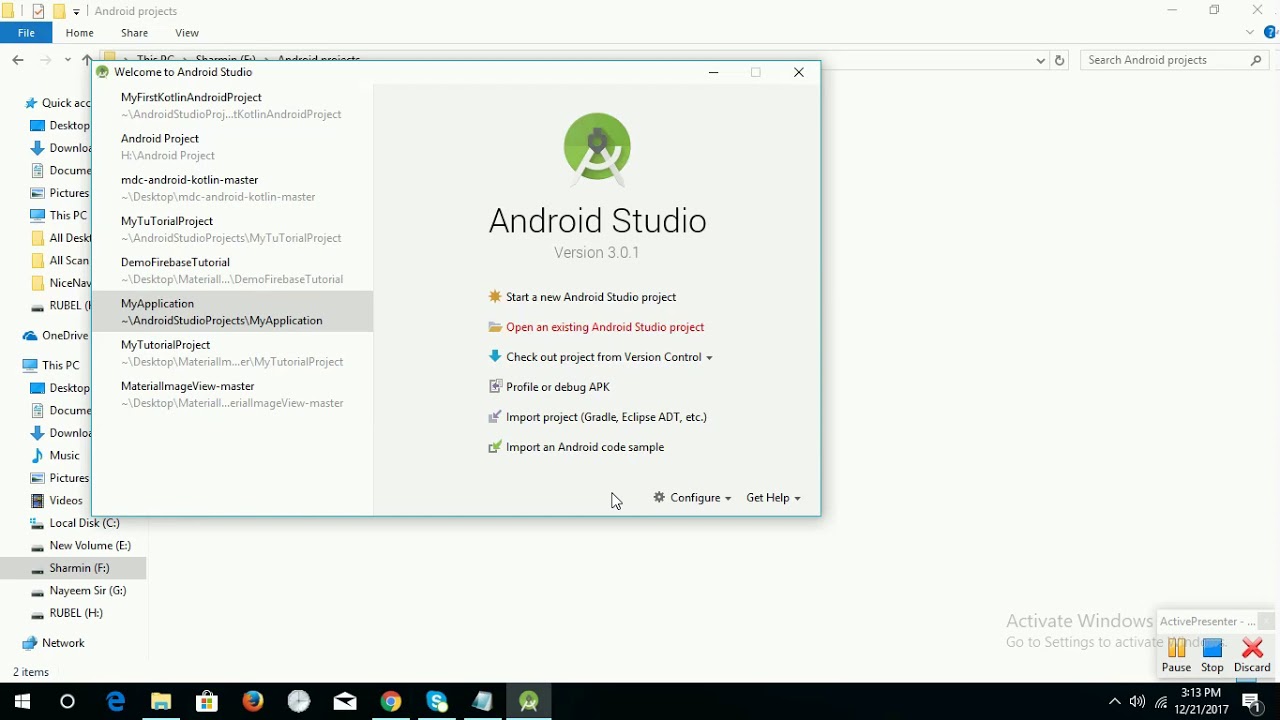The height and width of the screenshot is (720, 1280).
Task: Click the blue arrow icon beside Version Control
Action: 494,357
